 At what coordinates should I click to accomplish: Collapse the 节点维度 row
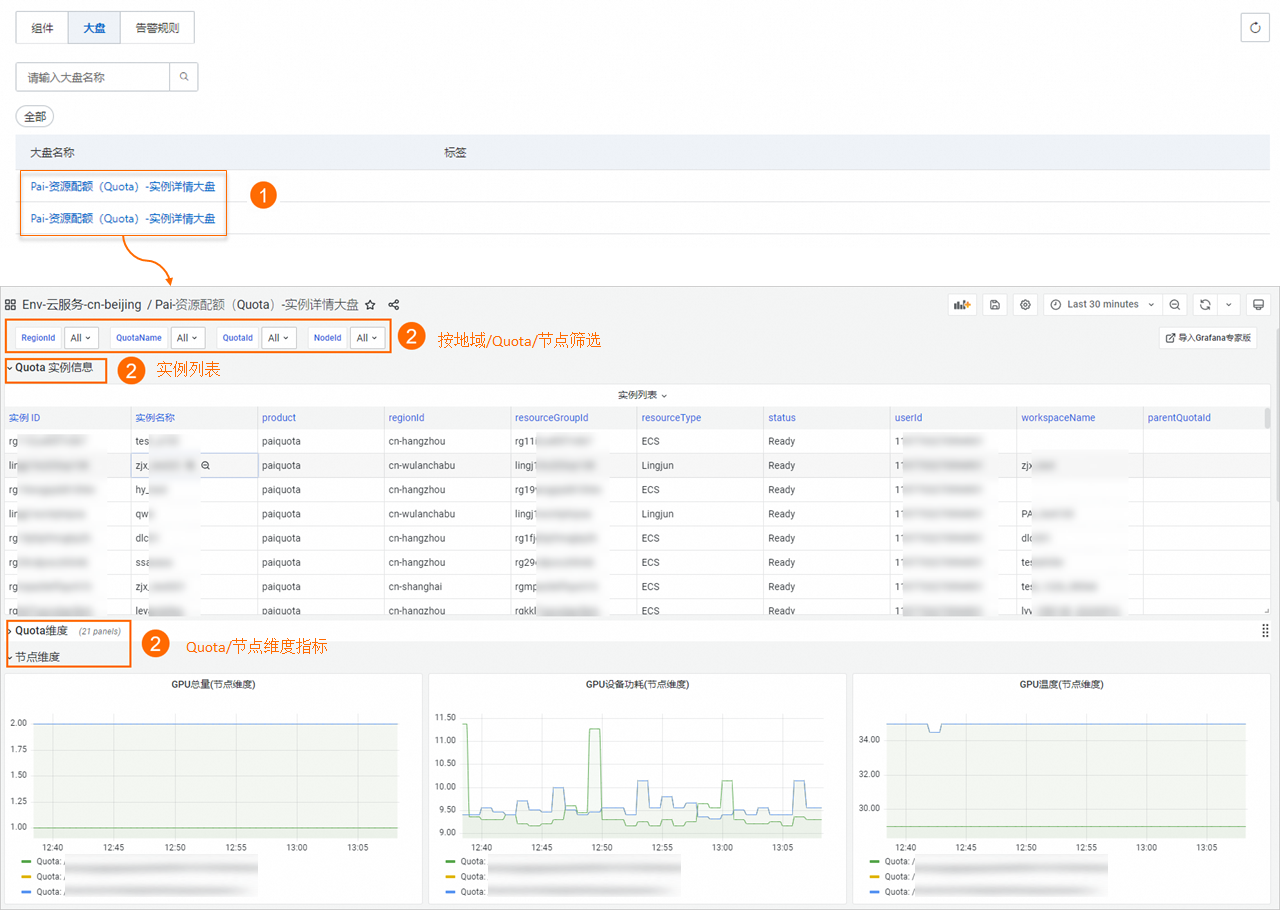pos(33,657)
